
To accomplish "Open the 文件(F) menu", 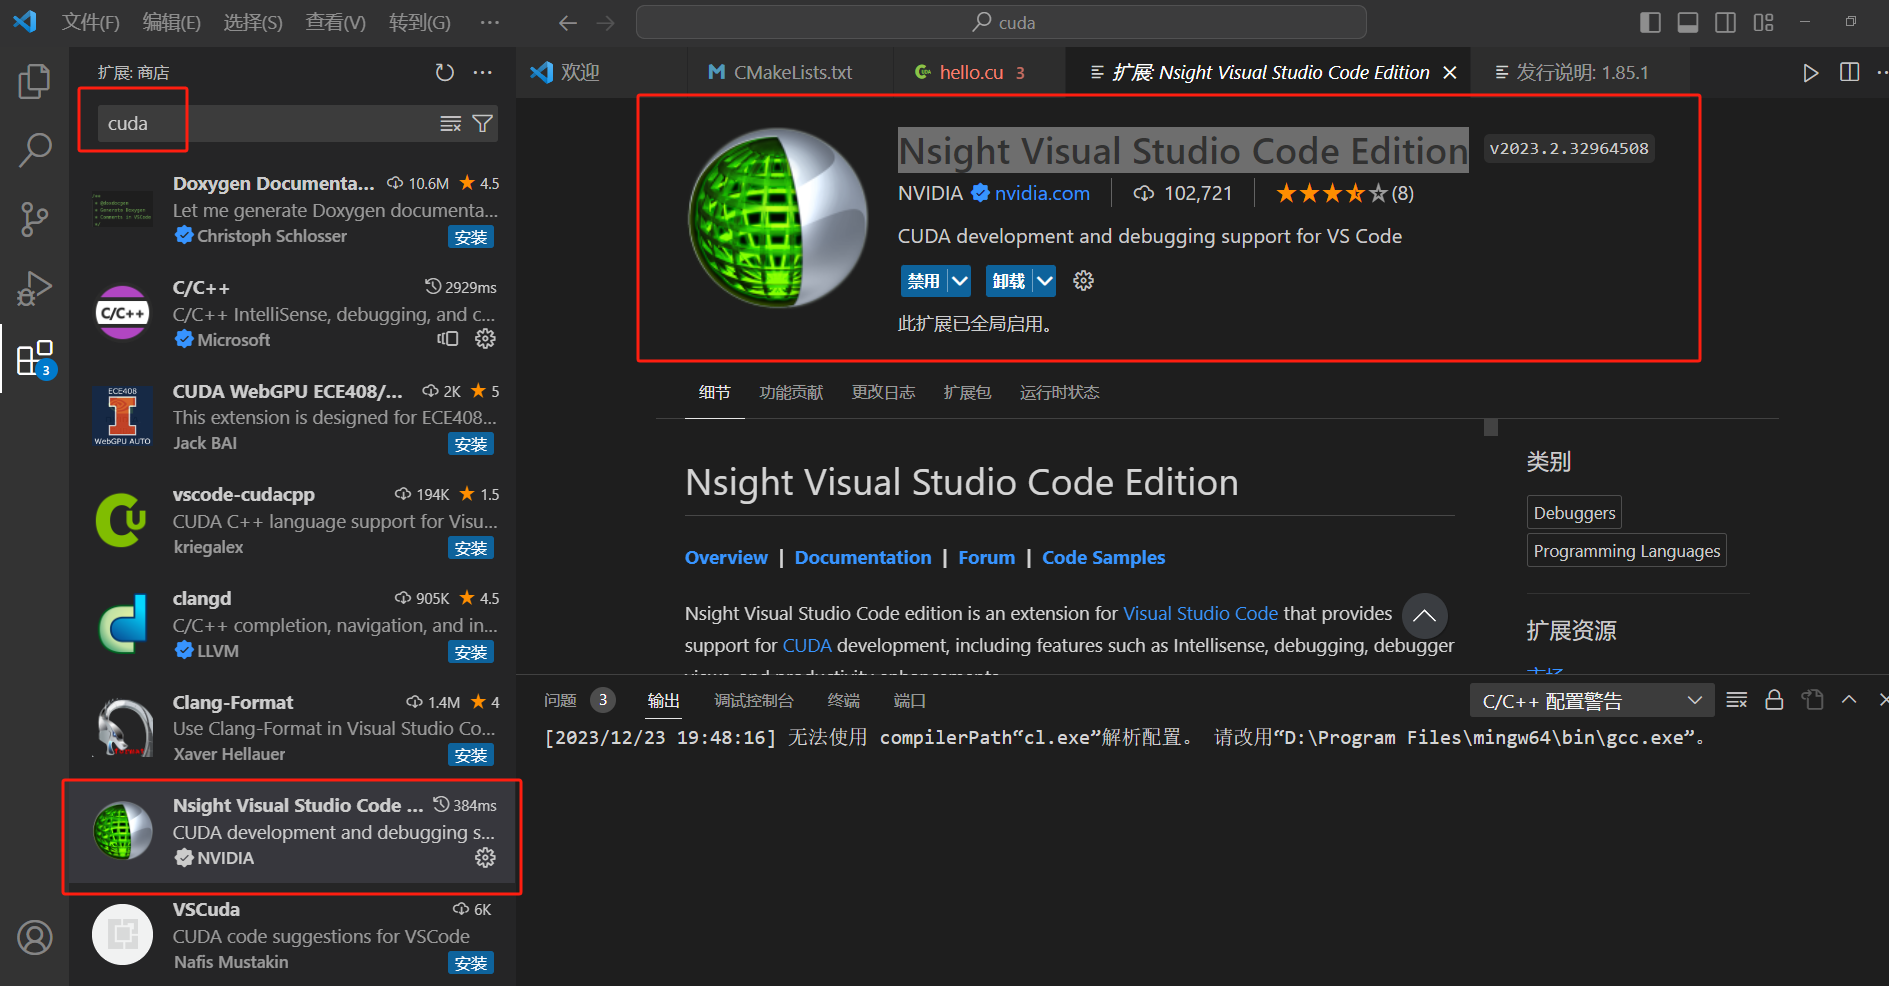I will tap(90, 22).
